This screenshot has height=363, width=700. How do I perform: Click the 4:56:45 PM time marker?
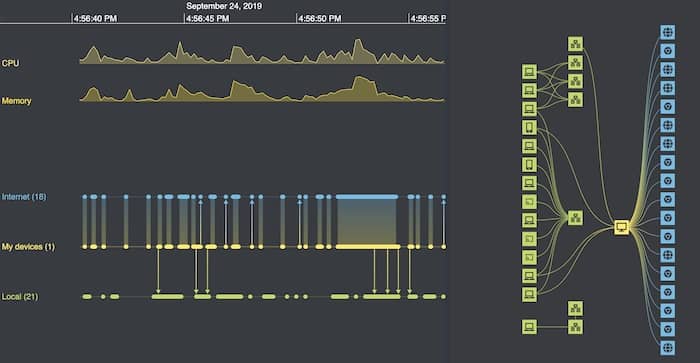(x=207, y=18)
